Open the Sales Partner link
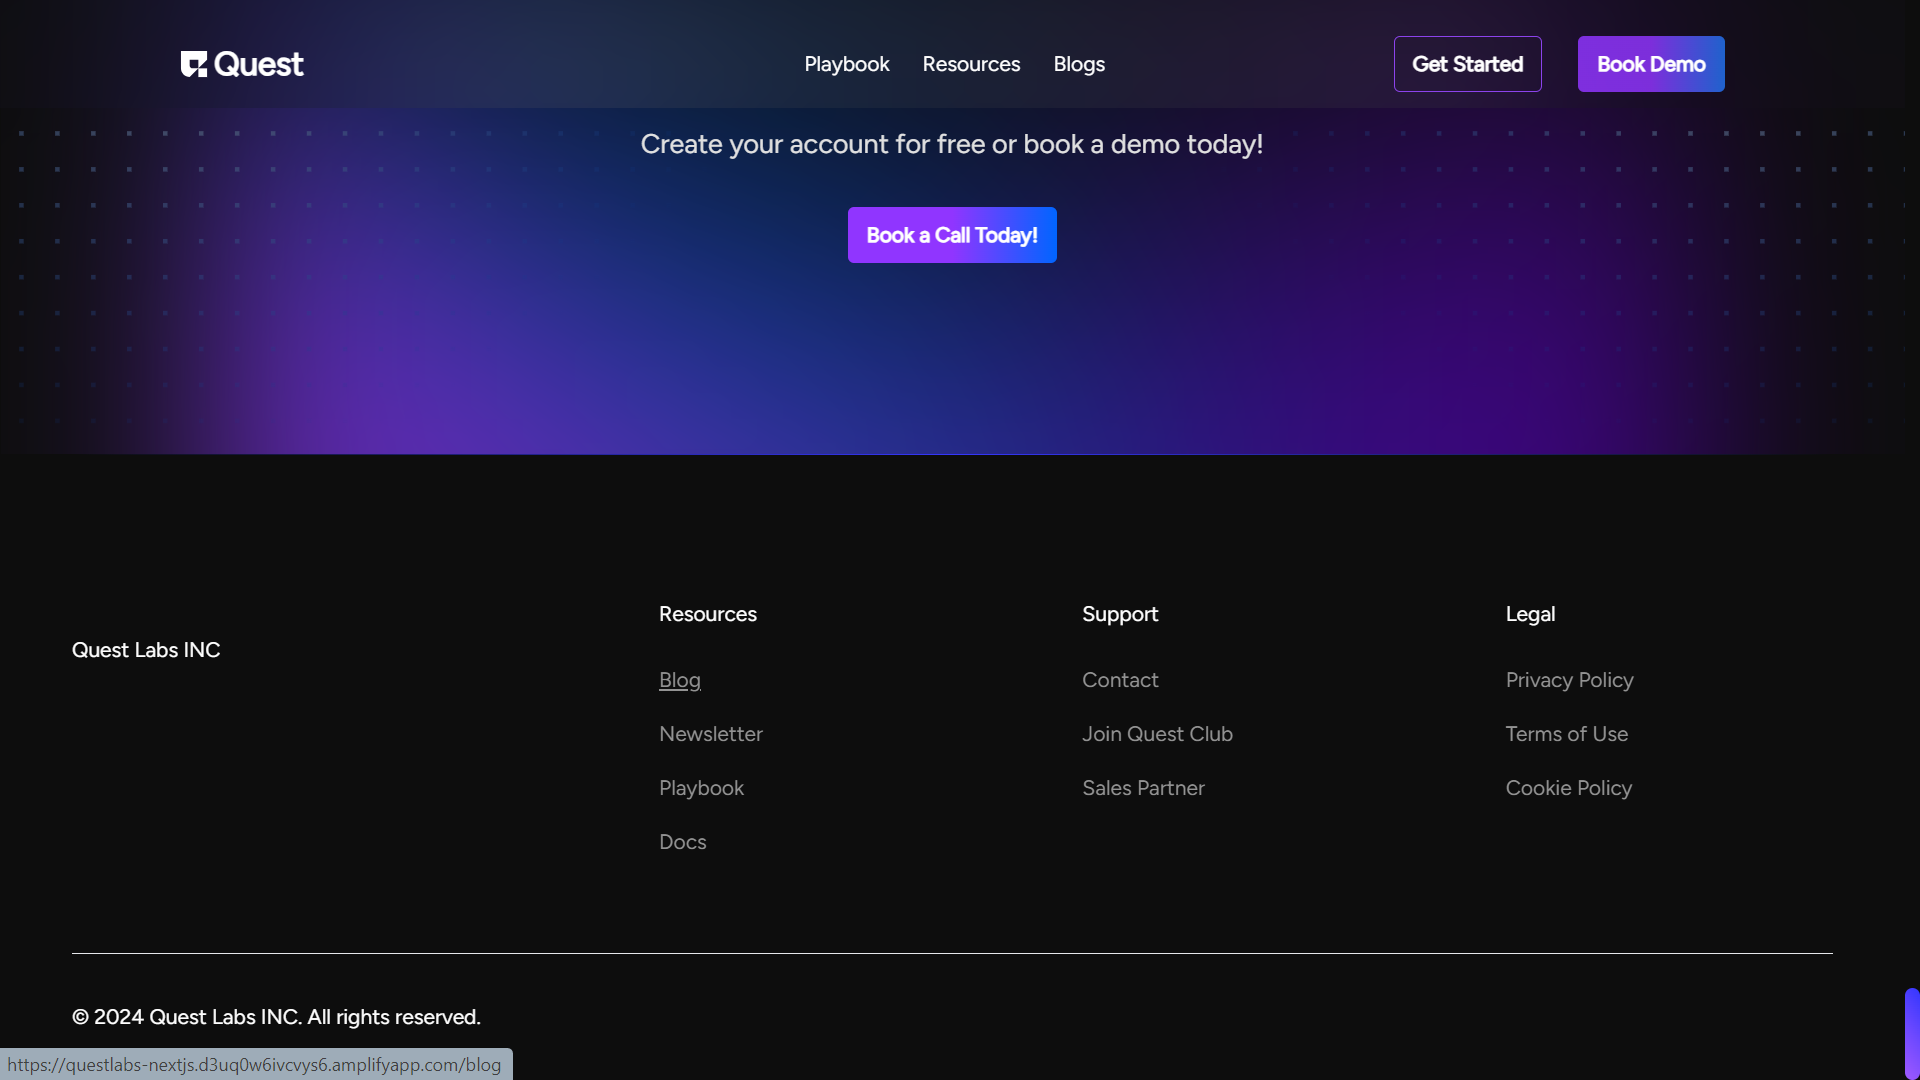This screenshot has width=1920, height=1080. pos(1143,788)
